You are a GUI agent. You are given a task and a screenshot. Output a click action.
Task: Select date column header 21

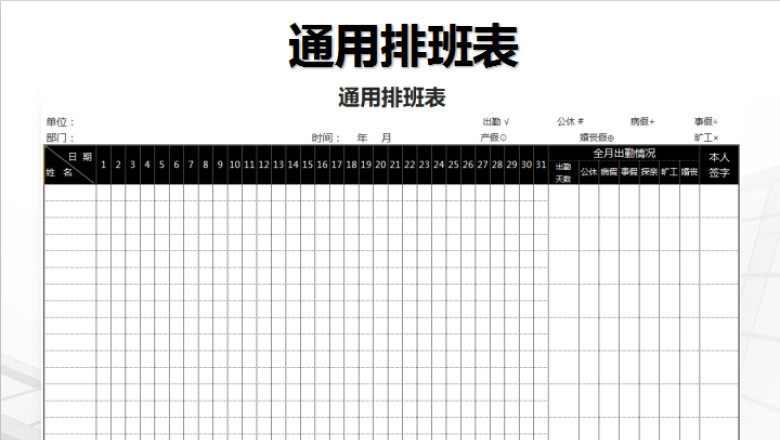tap(395, 165)
